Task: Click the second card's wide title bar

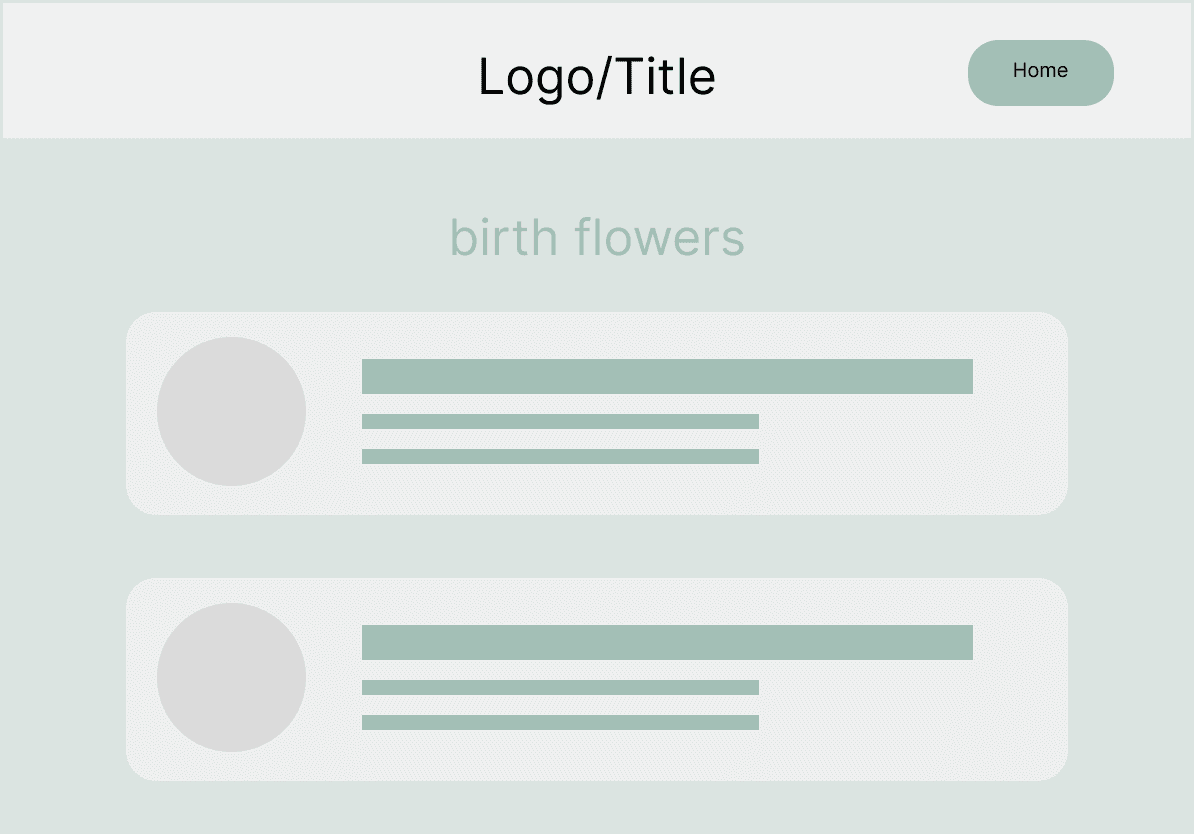Action: [x=667, y=642]
